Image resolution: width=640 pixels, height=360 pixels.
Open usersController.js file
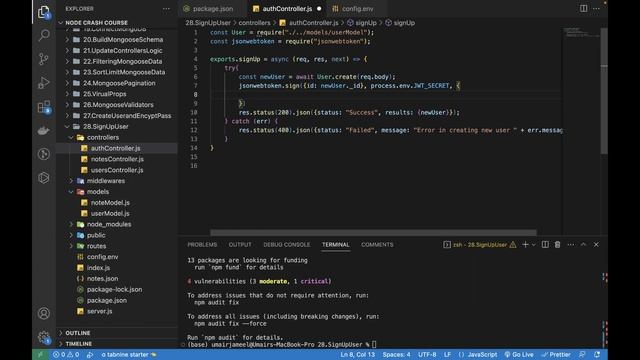coord(117,170)
